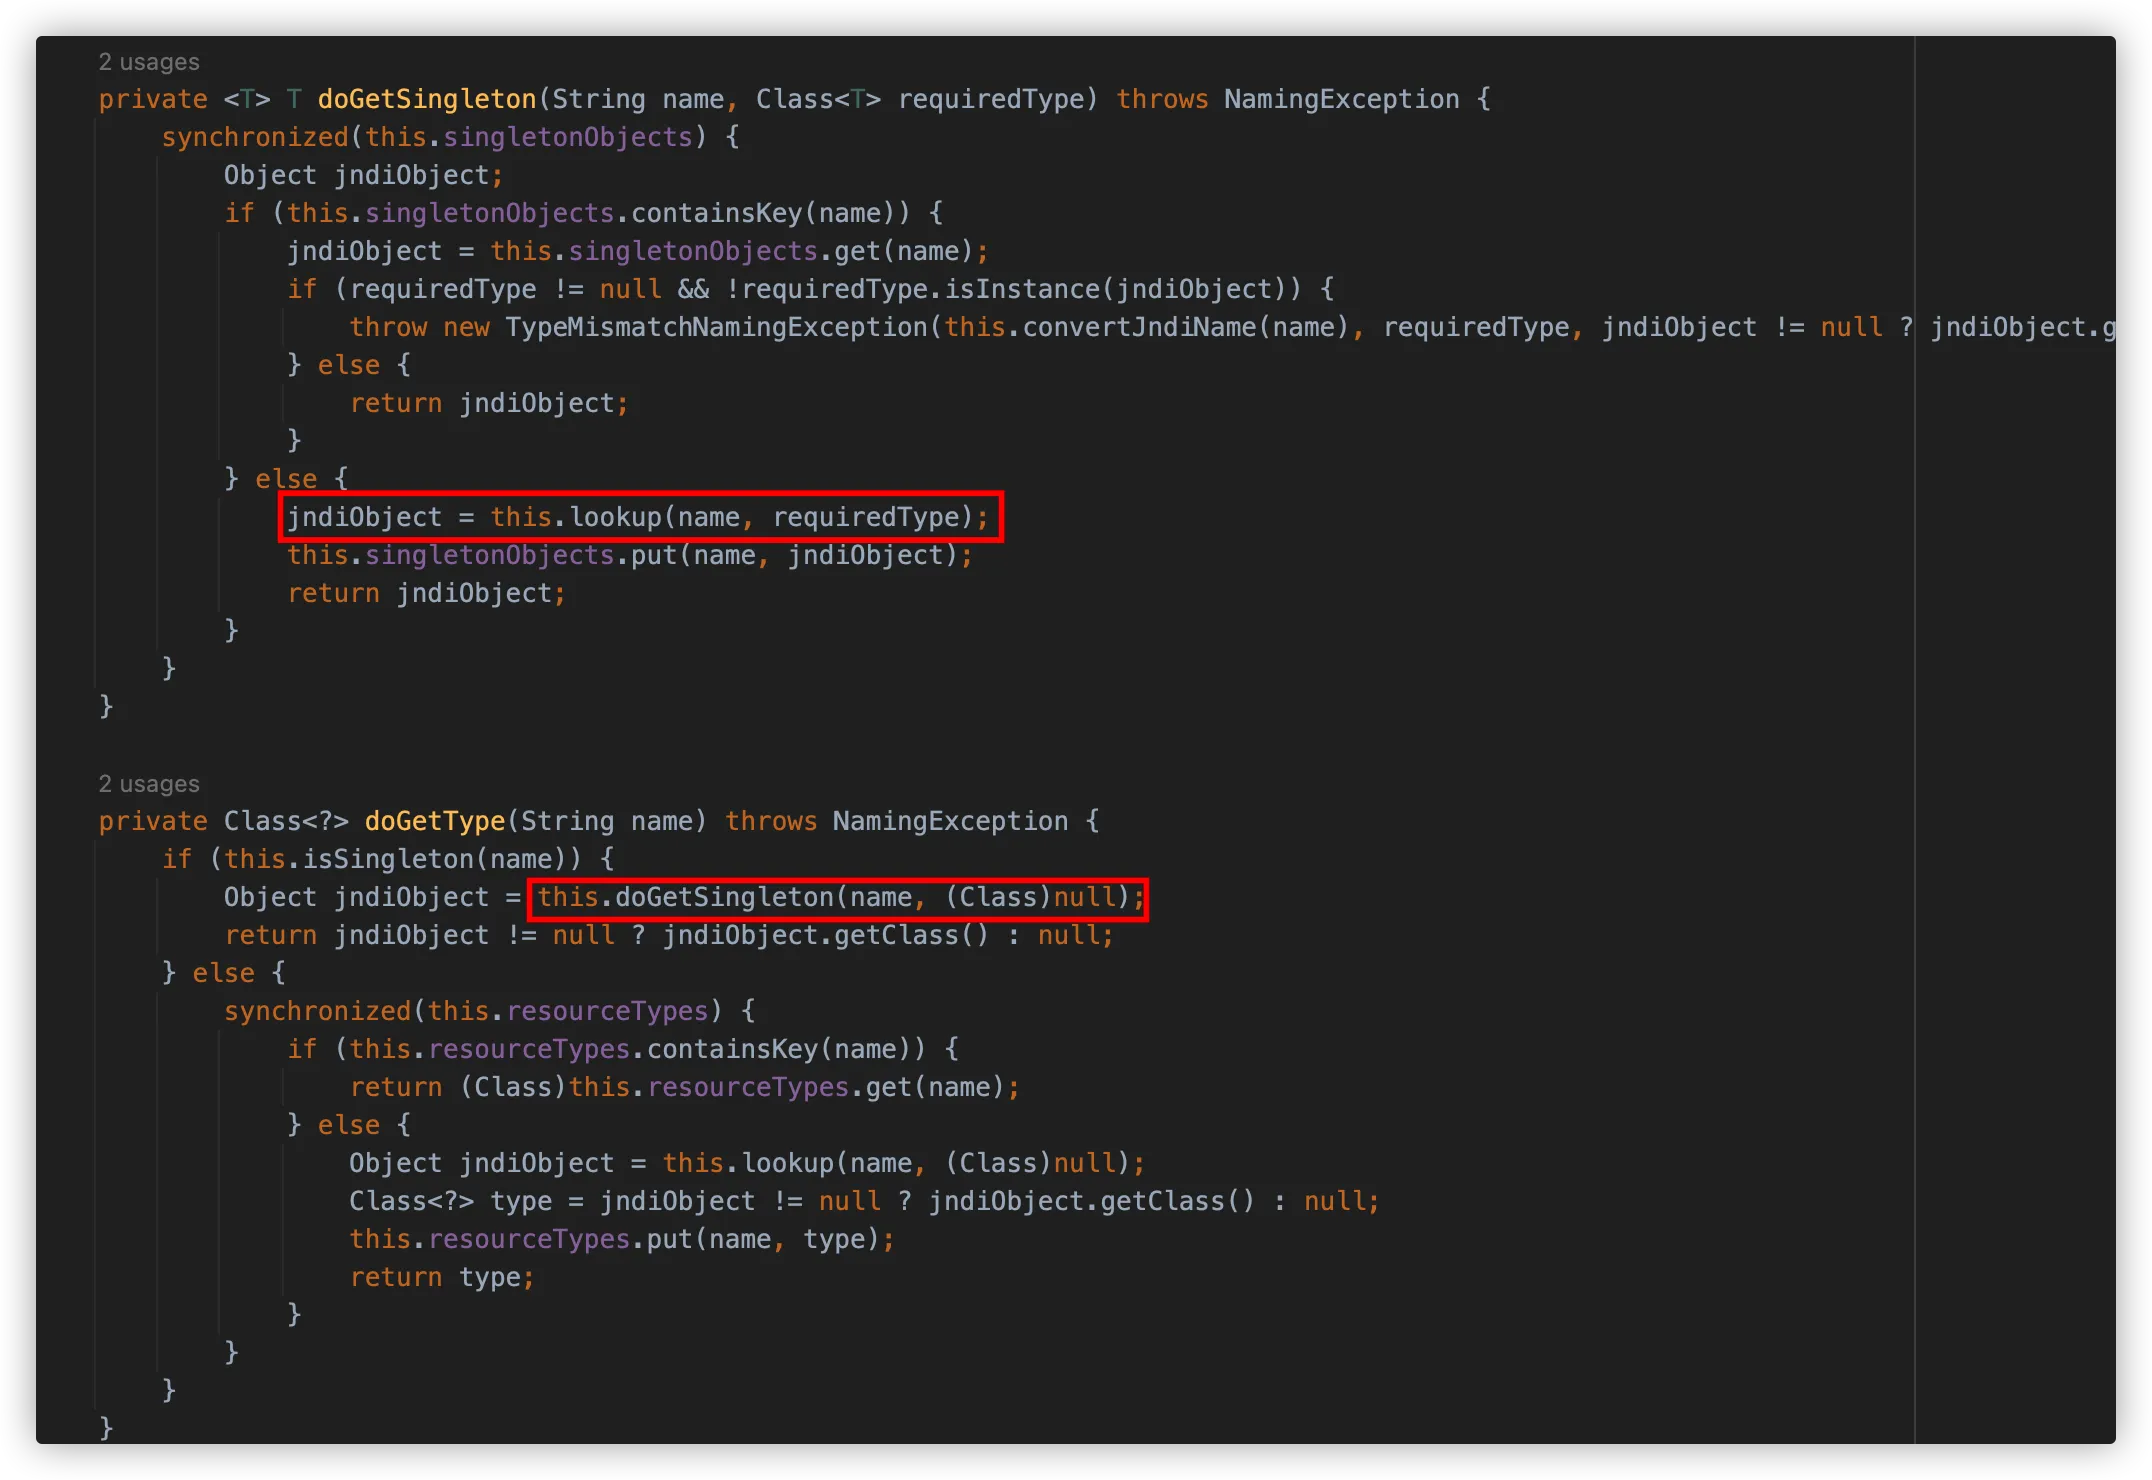Viewport: 2152px width, 1480px height.
Task: Click 'this.resourceTypes.put(name, type);' line
Action: 622,1239
